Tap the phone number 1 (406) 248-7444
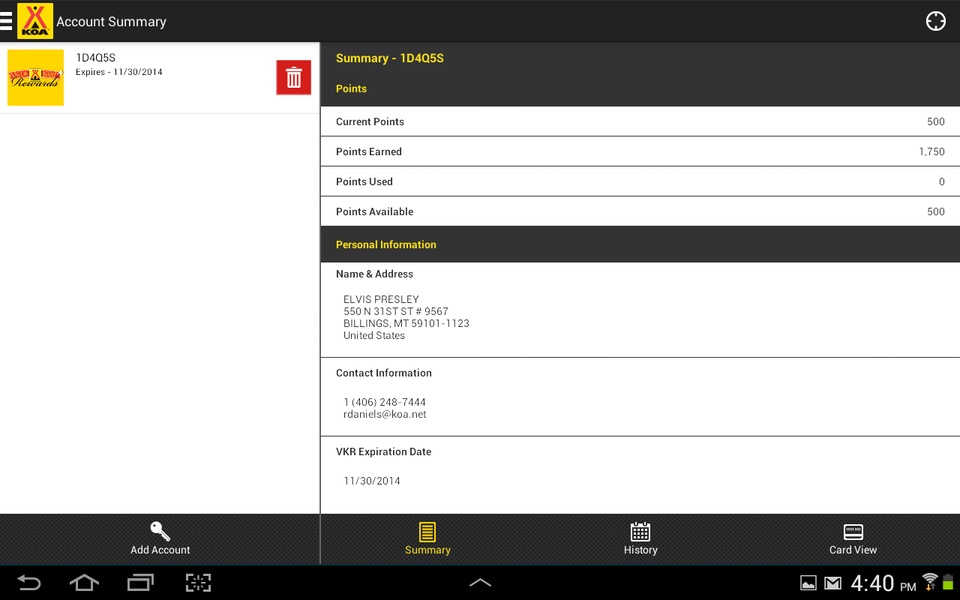 click(x=384, y=402)
